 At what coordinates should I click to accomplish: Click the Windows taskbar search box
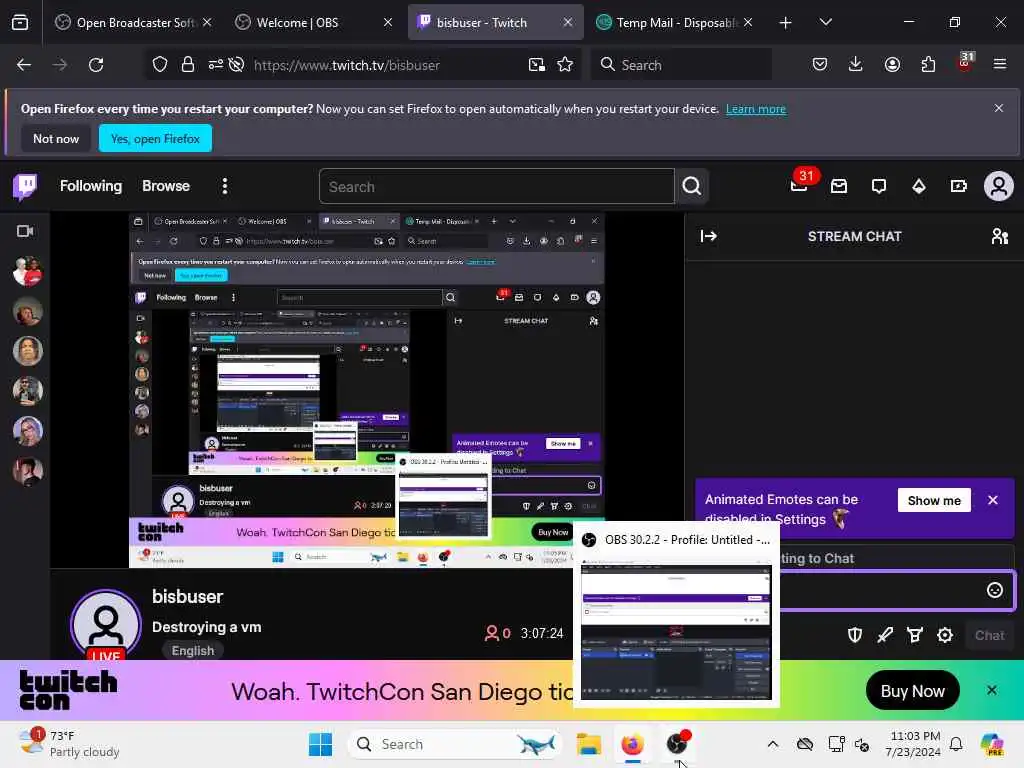[x=455, y=744]
